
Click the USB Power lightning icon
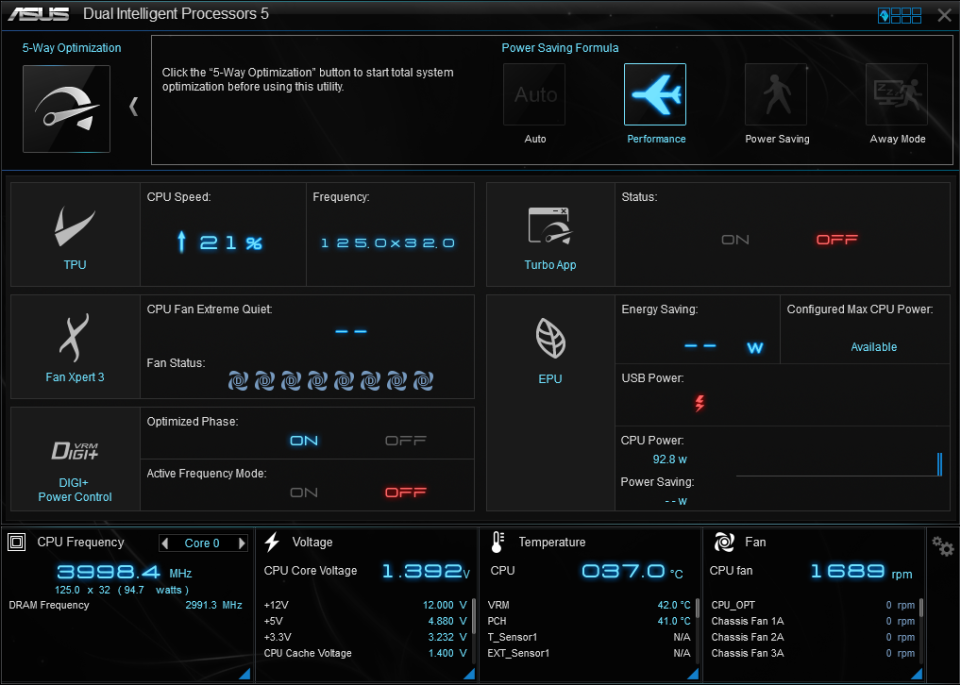699,403
